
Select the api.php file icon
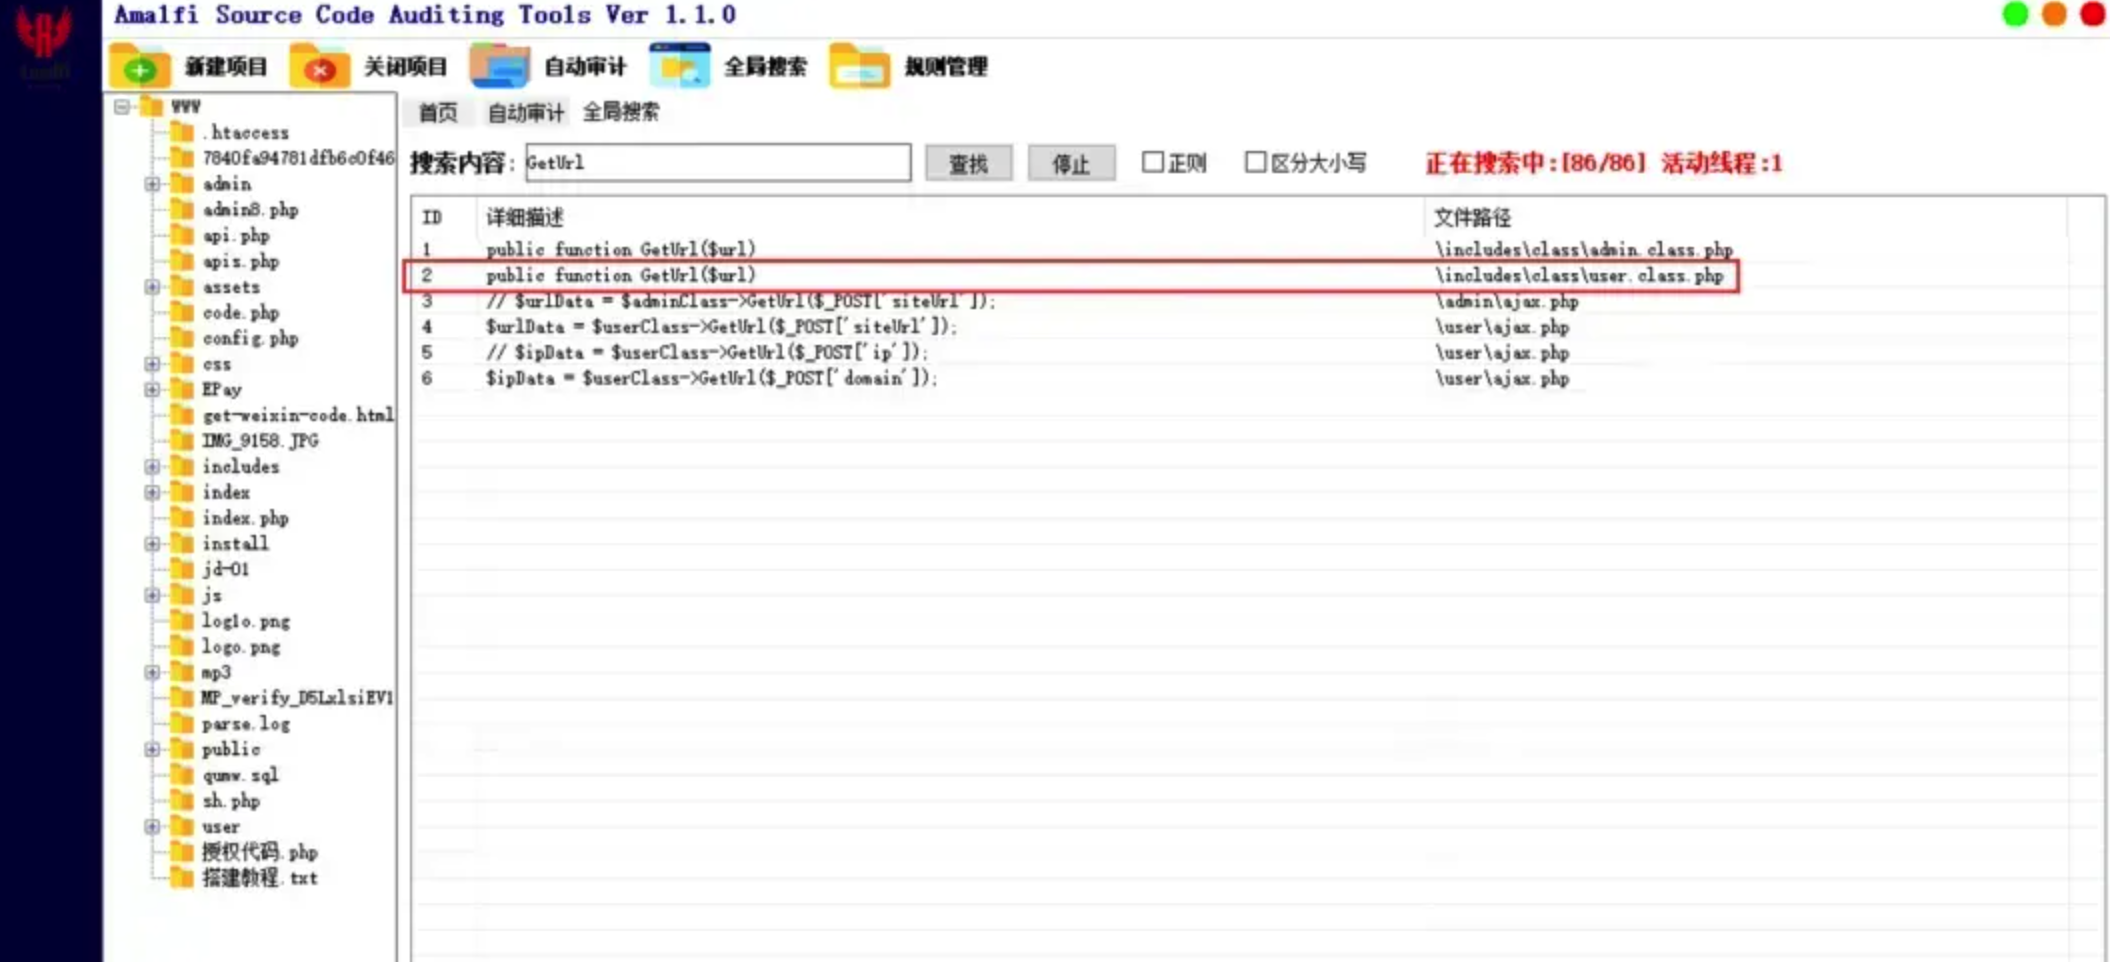pos(182,235)
